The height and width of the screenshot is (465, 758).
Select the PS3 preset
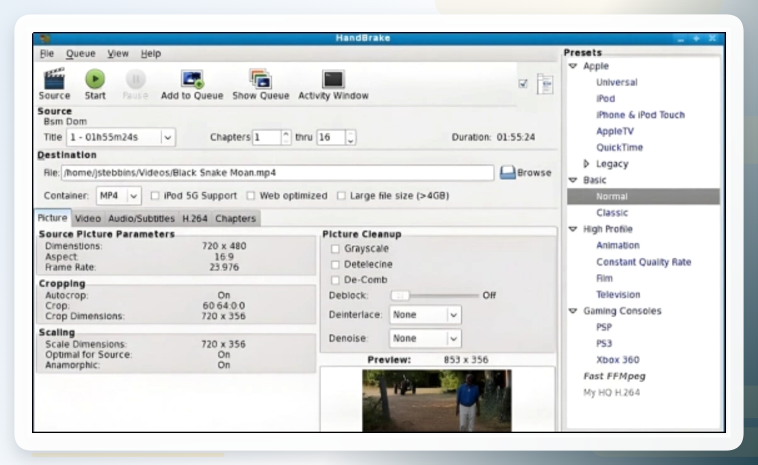[604, 344]
